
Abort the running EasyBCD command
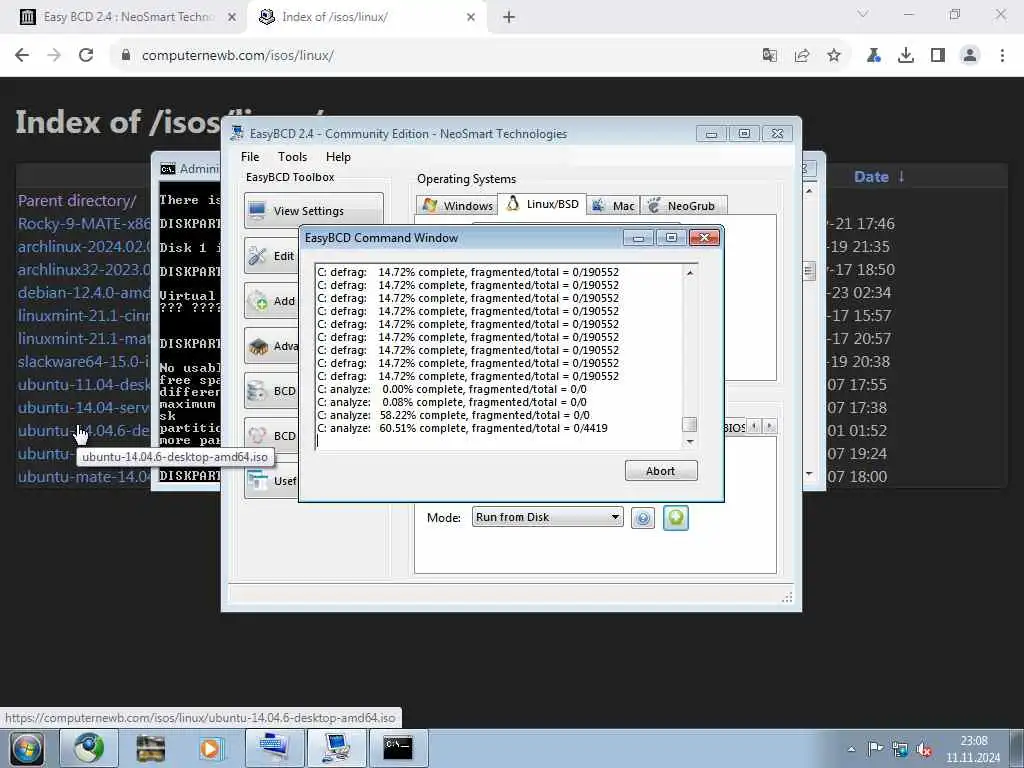[661, 471]
